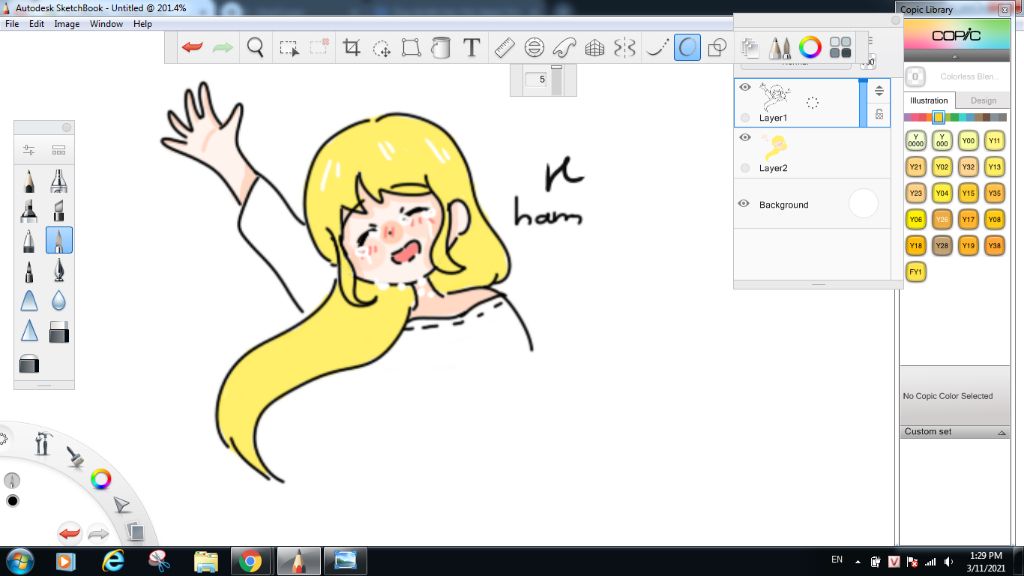Viewport: 1024px width, 576px height.
Task: Select the Distort transform tool
Action: [411, 48]
